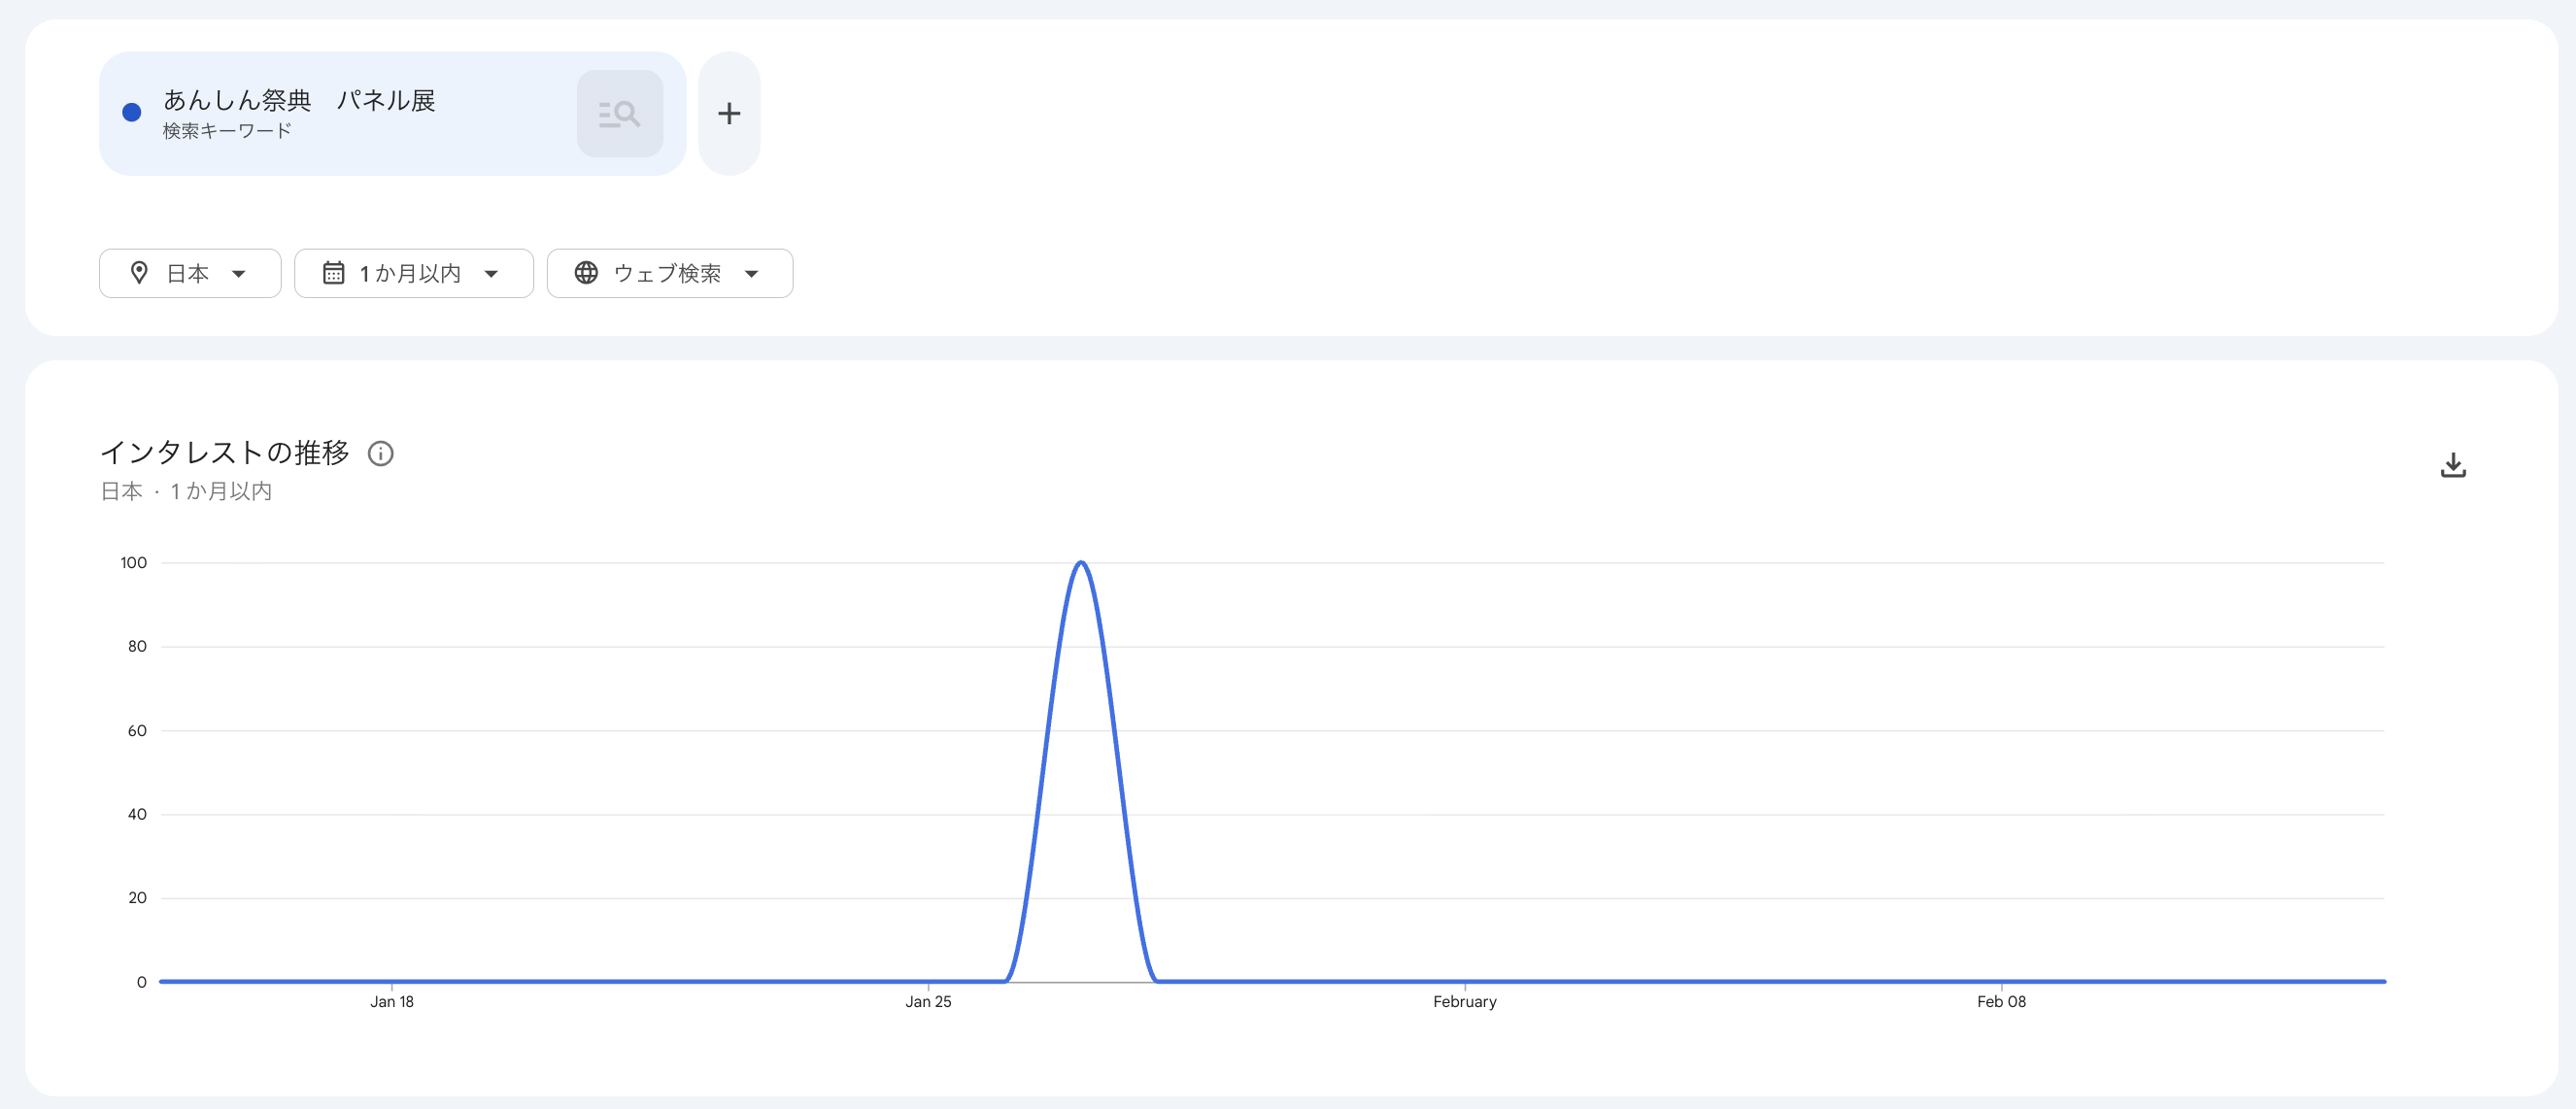Click the search term explore icon button
Screen dimensions: 2576x1109
(619, 114)
